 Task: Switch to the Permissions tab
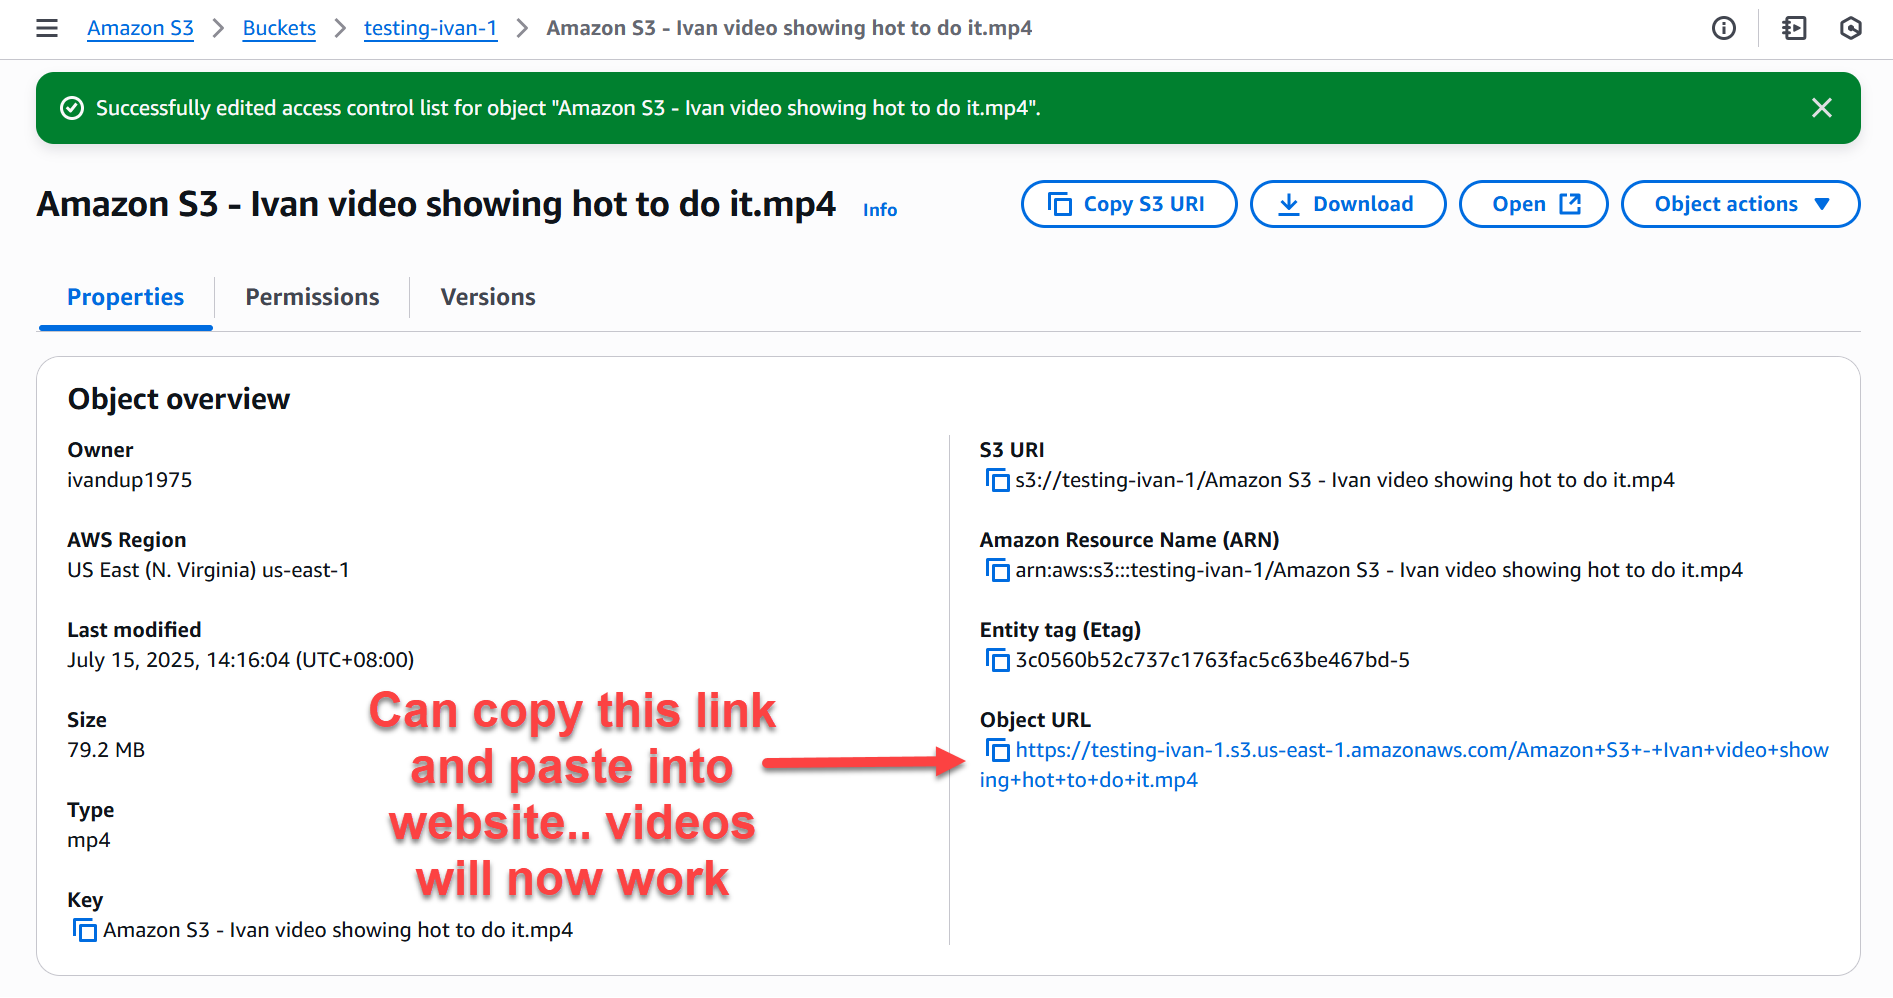coord(312,297)
